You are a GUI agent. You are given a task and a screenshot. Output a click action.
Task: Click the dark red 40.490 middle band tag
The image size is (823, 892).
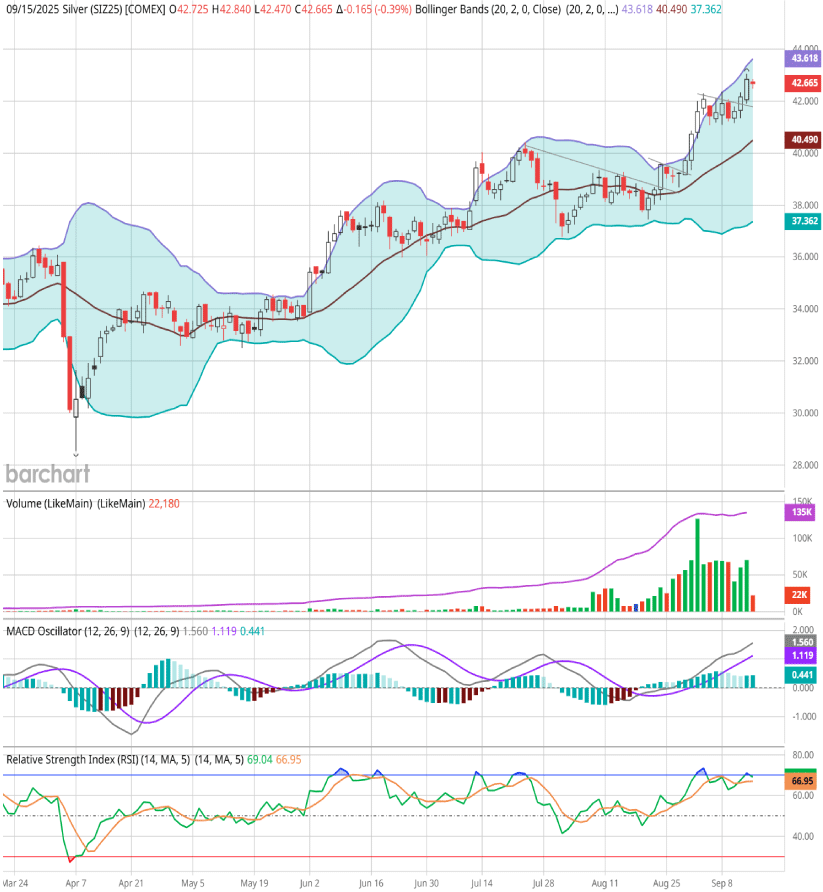coord(804,141)
